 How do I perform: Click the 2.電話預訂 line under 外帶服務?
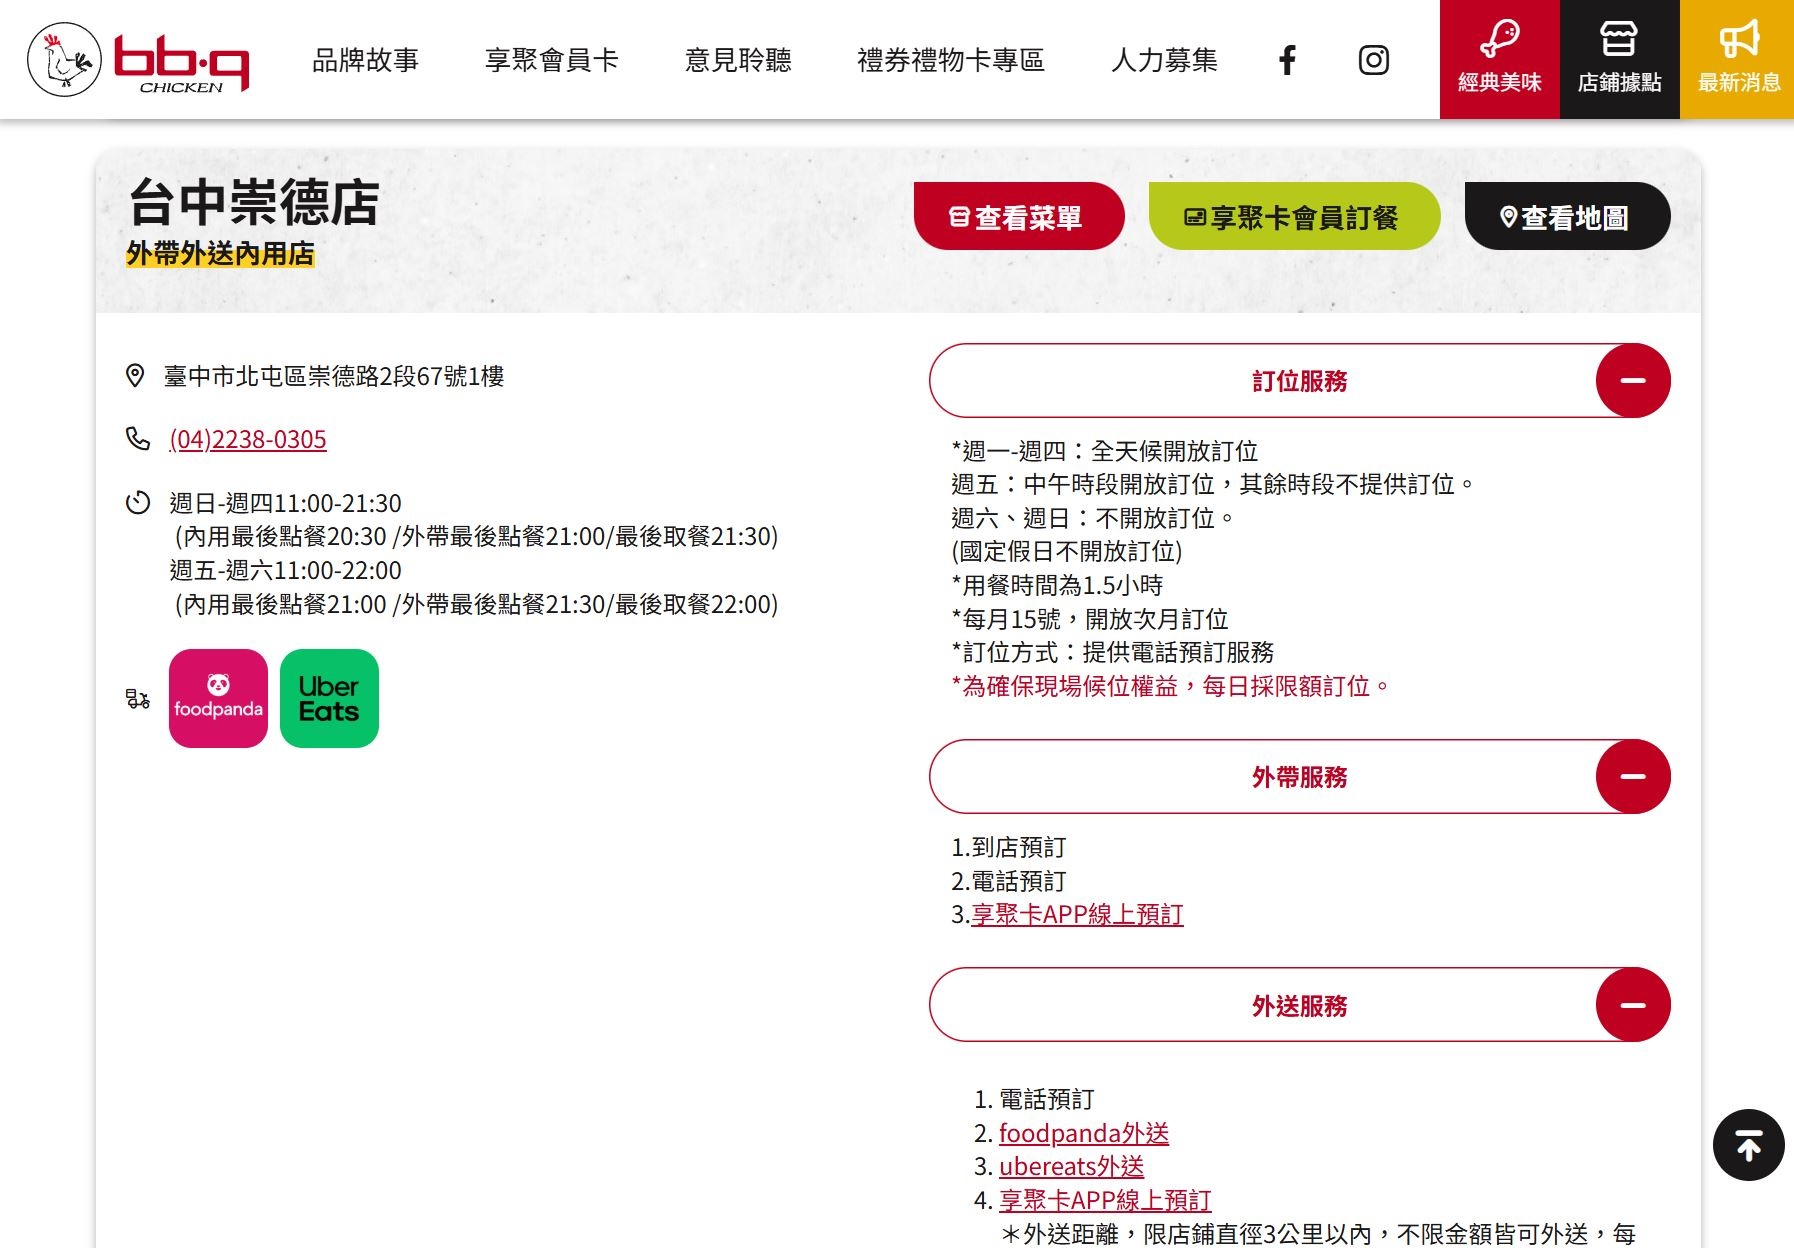pos(1009,881)
